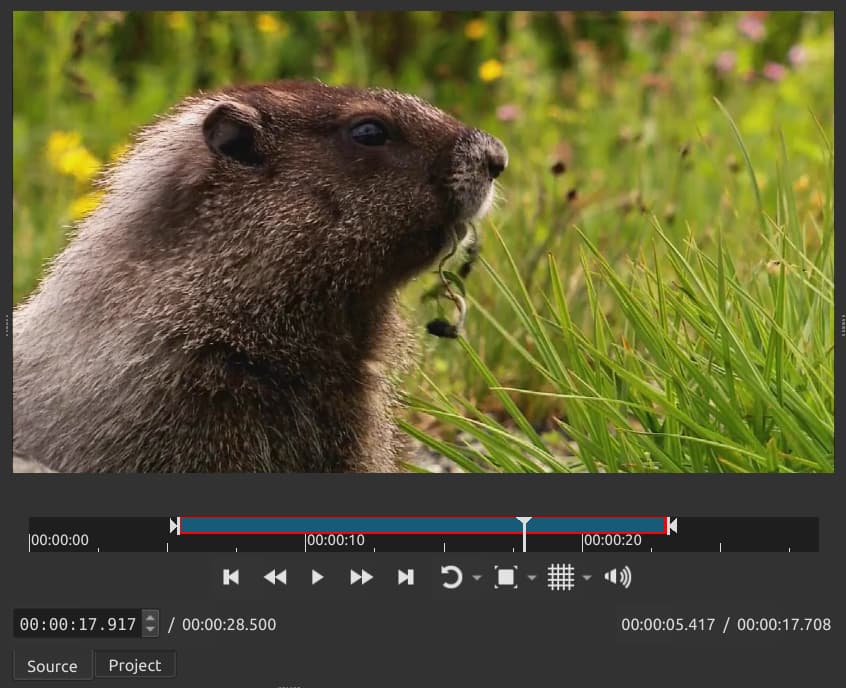Image resolution: width=846 pixels, height=688 pixels.
Task: Toggle player looping icon
Action: [x=451, y=577]
